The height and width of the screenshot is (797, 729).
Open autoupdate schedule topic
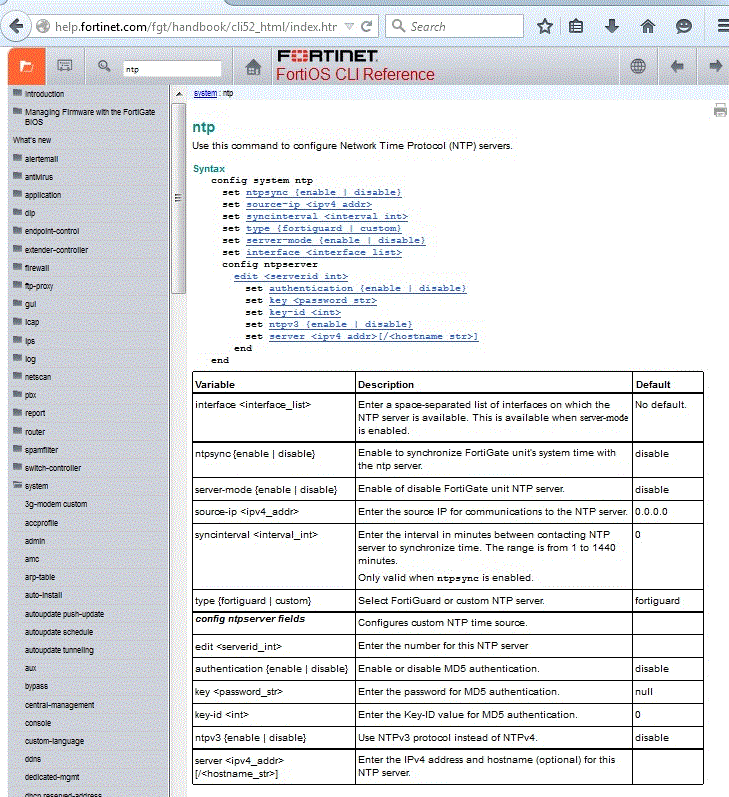[x=59, y=632]
